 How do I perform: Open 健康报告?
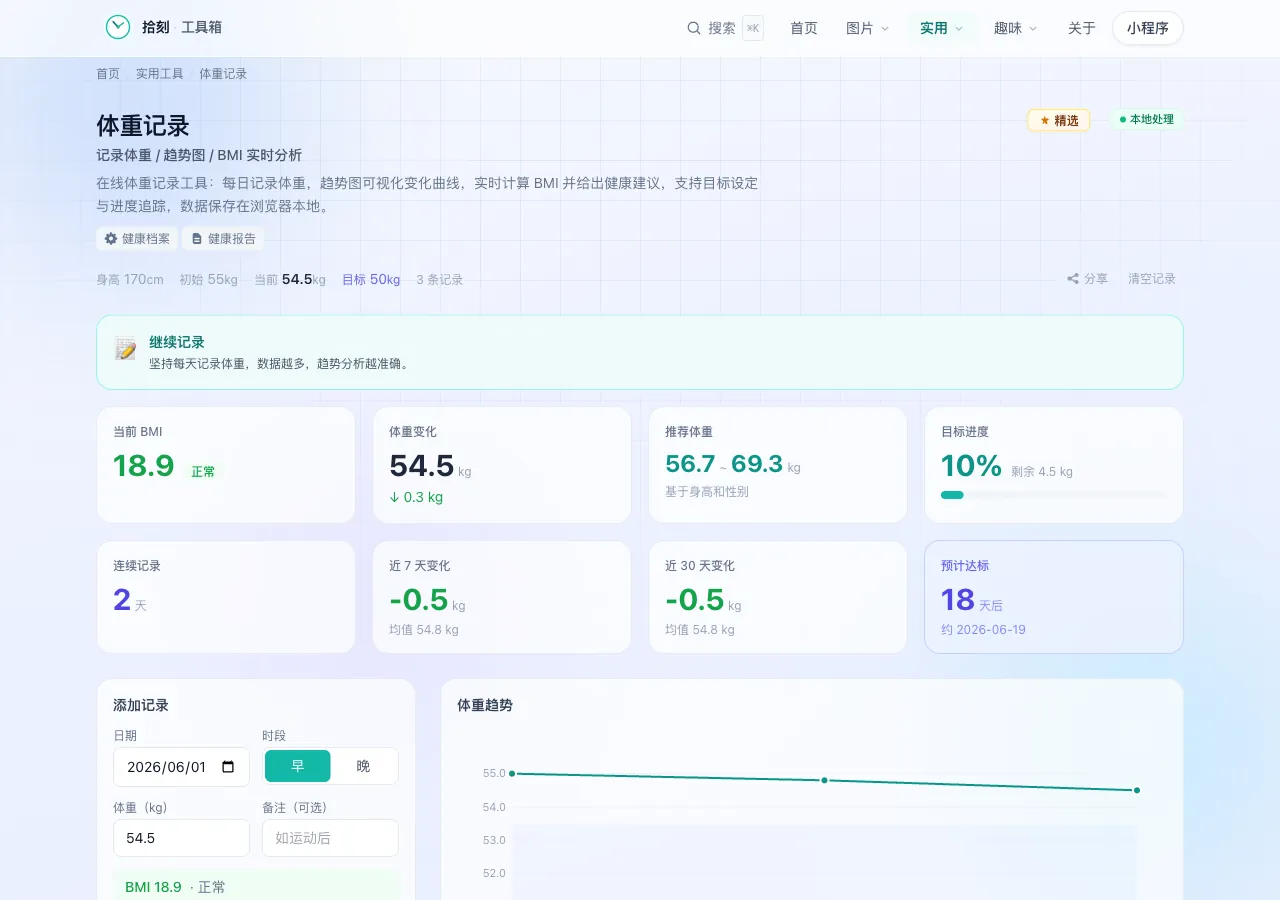point(223,239)
